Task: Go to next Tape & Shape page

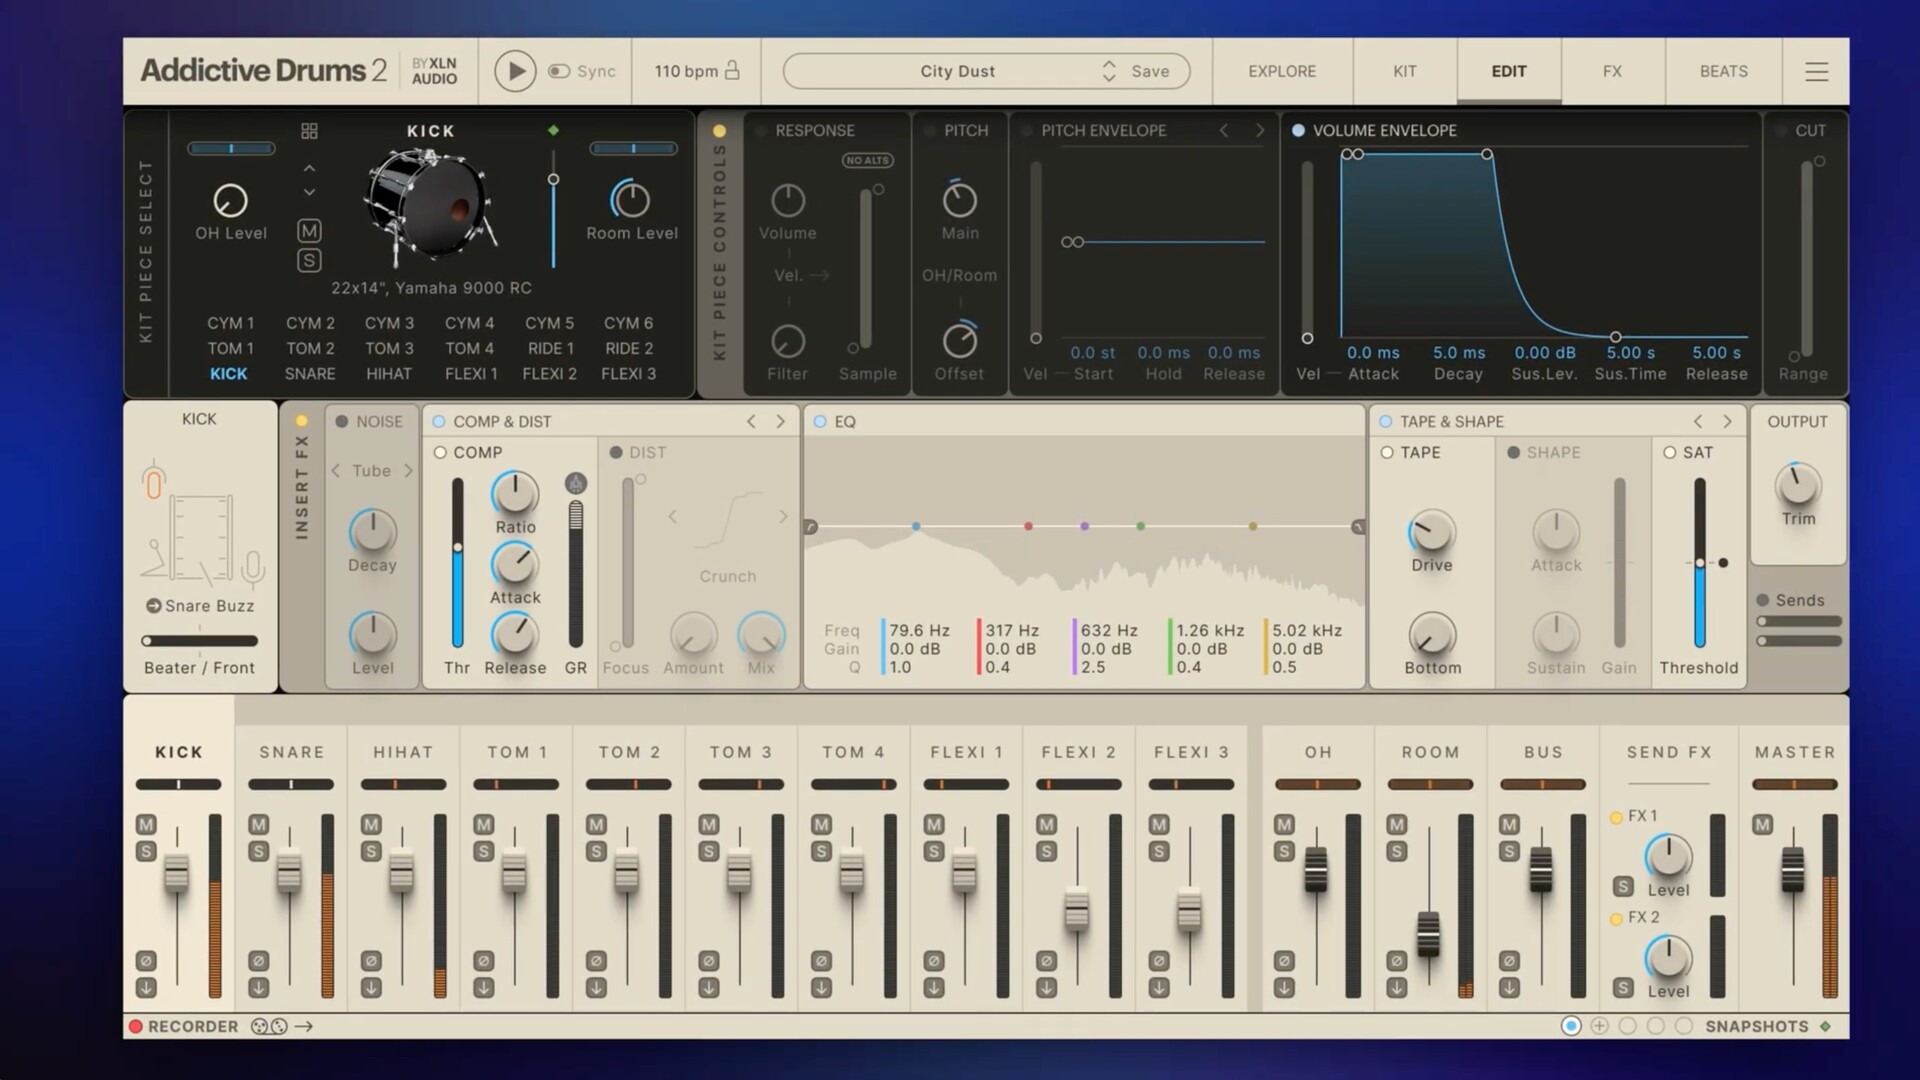Action: 1727,422
